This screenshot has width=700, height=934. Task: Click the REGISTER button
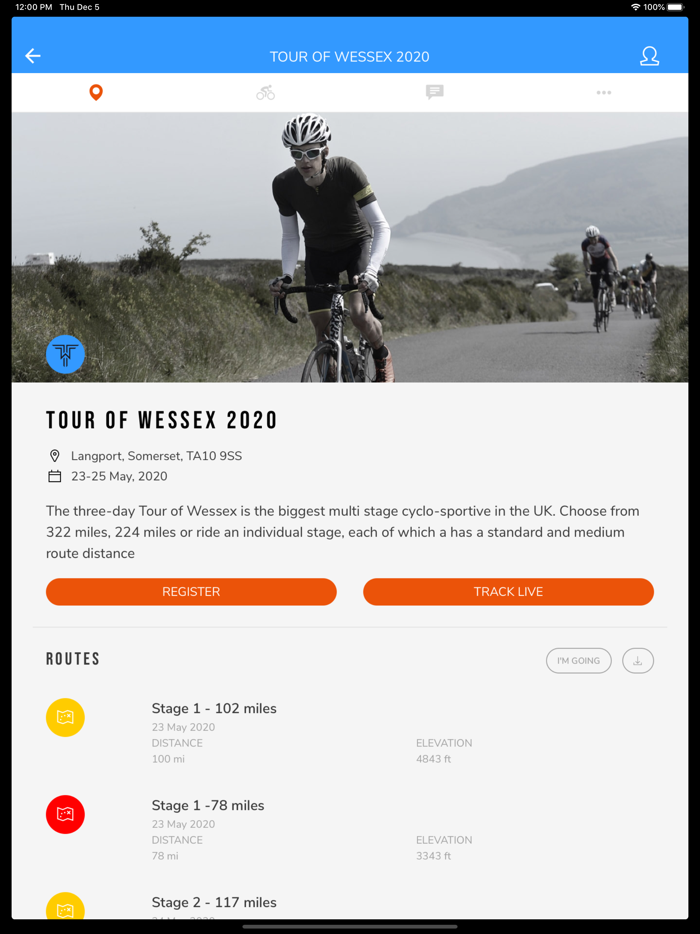tap(191, 591)
